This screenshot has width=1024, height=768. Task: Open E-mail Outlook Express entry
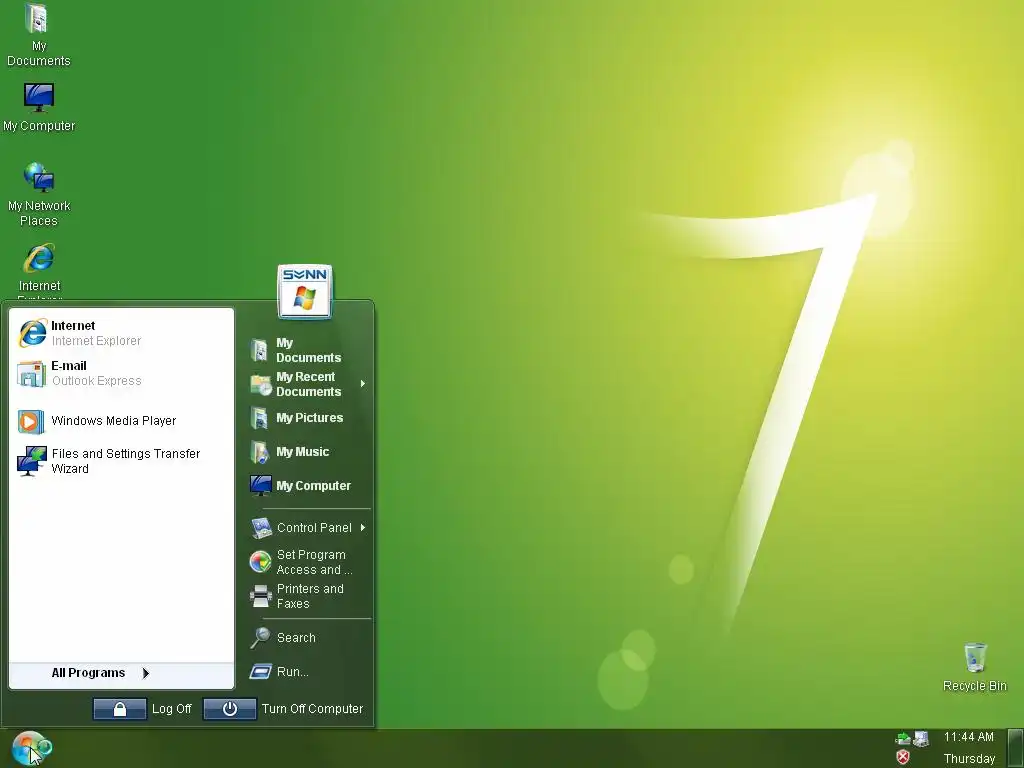click(x=121, y=373)
